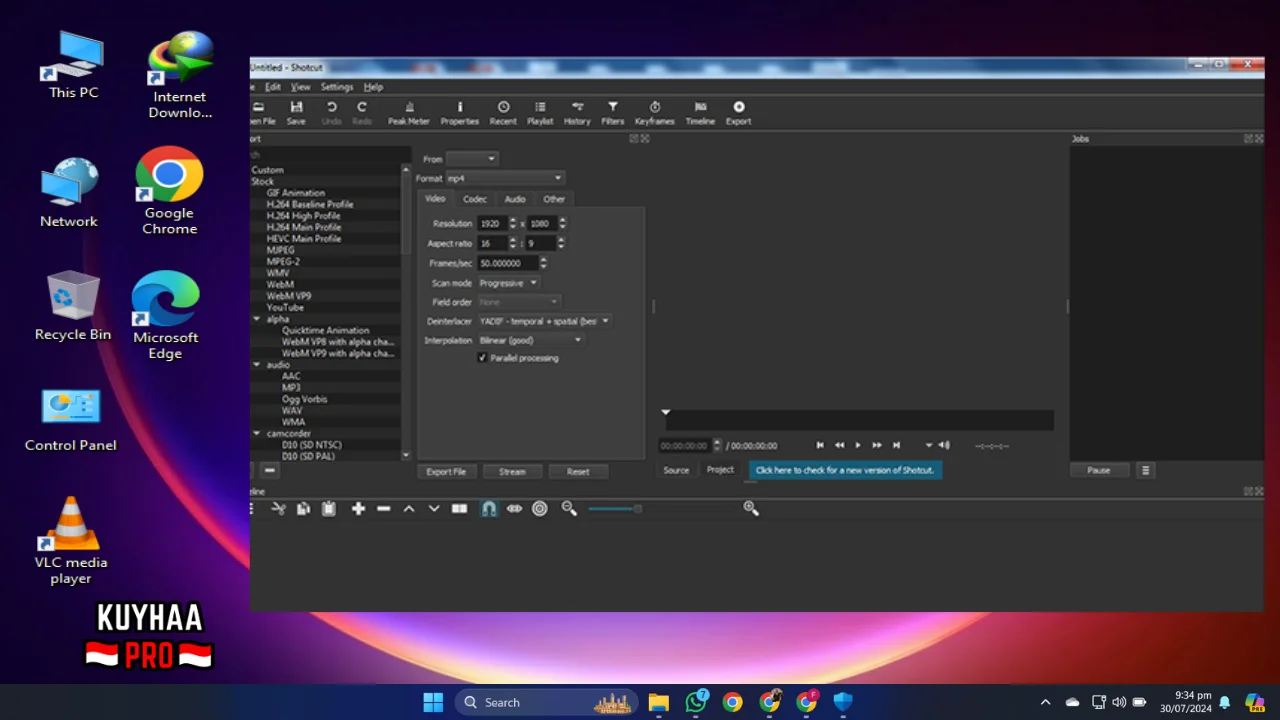1280x720 pixels.
Task: Click the Export toolbar icon
Action: [738, 113]
